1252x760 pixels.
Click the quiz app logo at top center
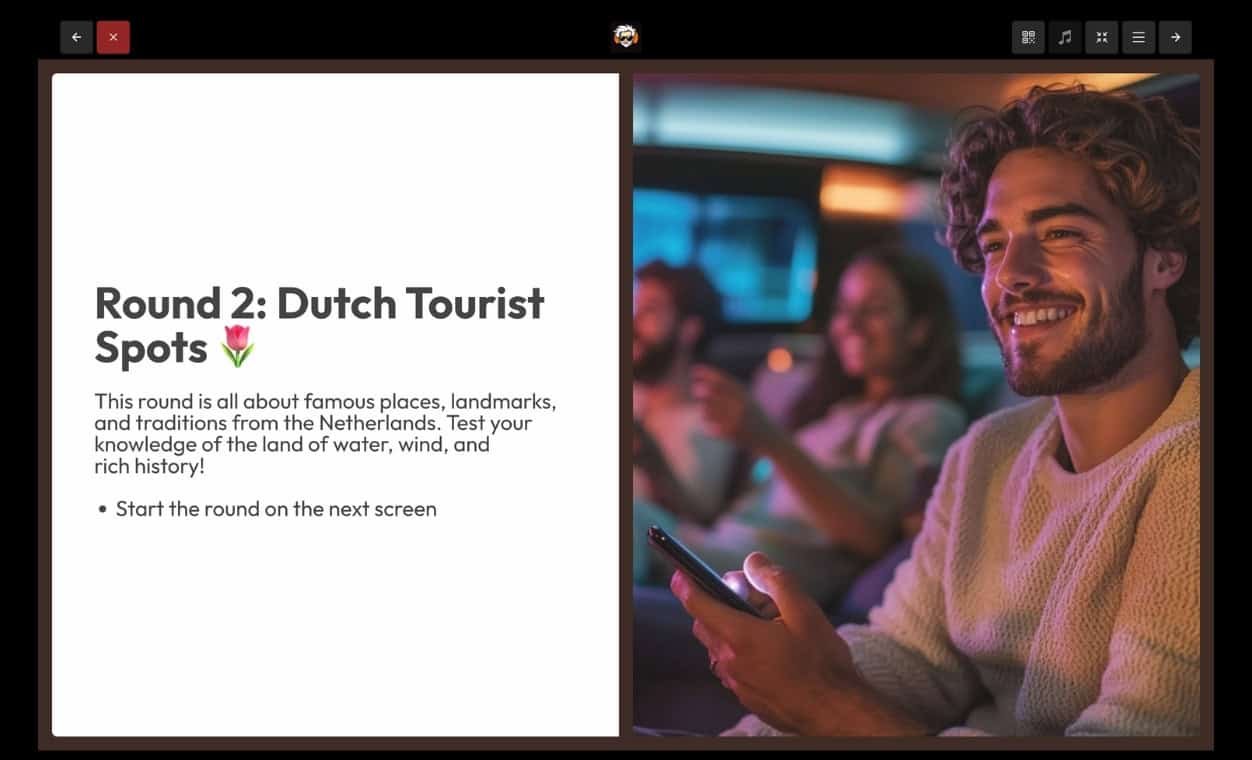[x=626, y=37]
